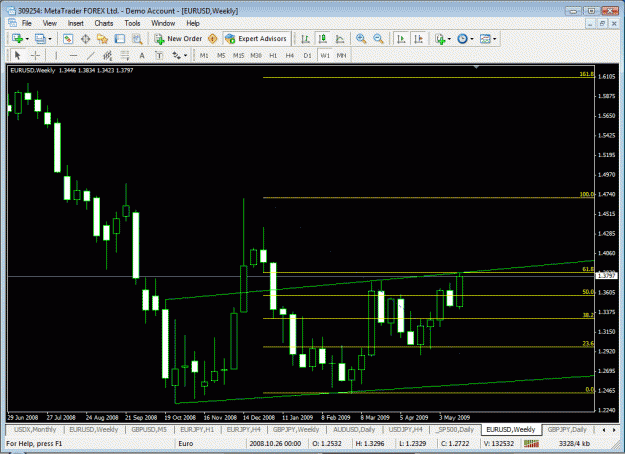Open the Navigator folder-star icon
Image resolution: width=625 pixels, height=454 pixels.
102,39
